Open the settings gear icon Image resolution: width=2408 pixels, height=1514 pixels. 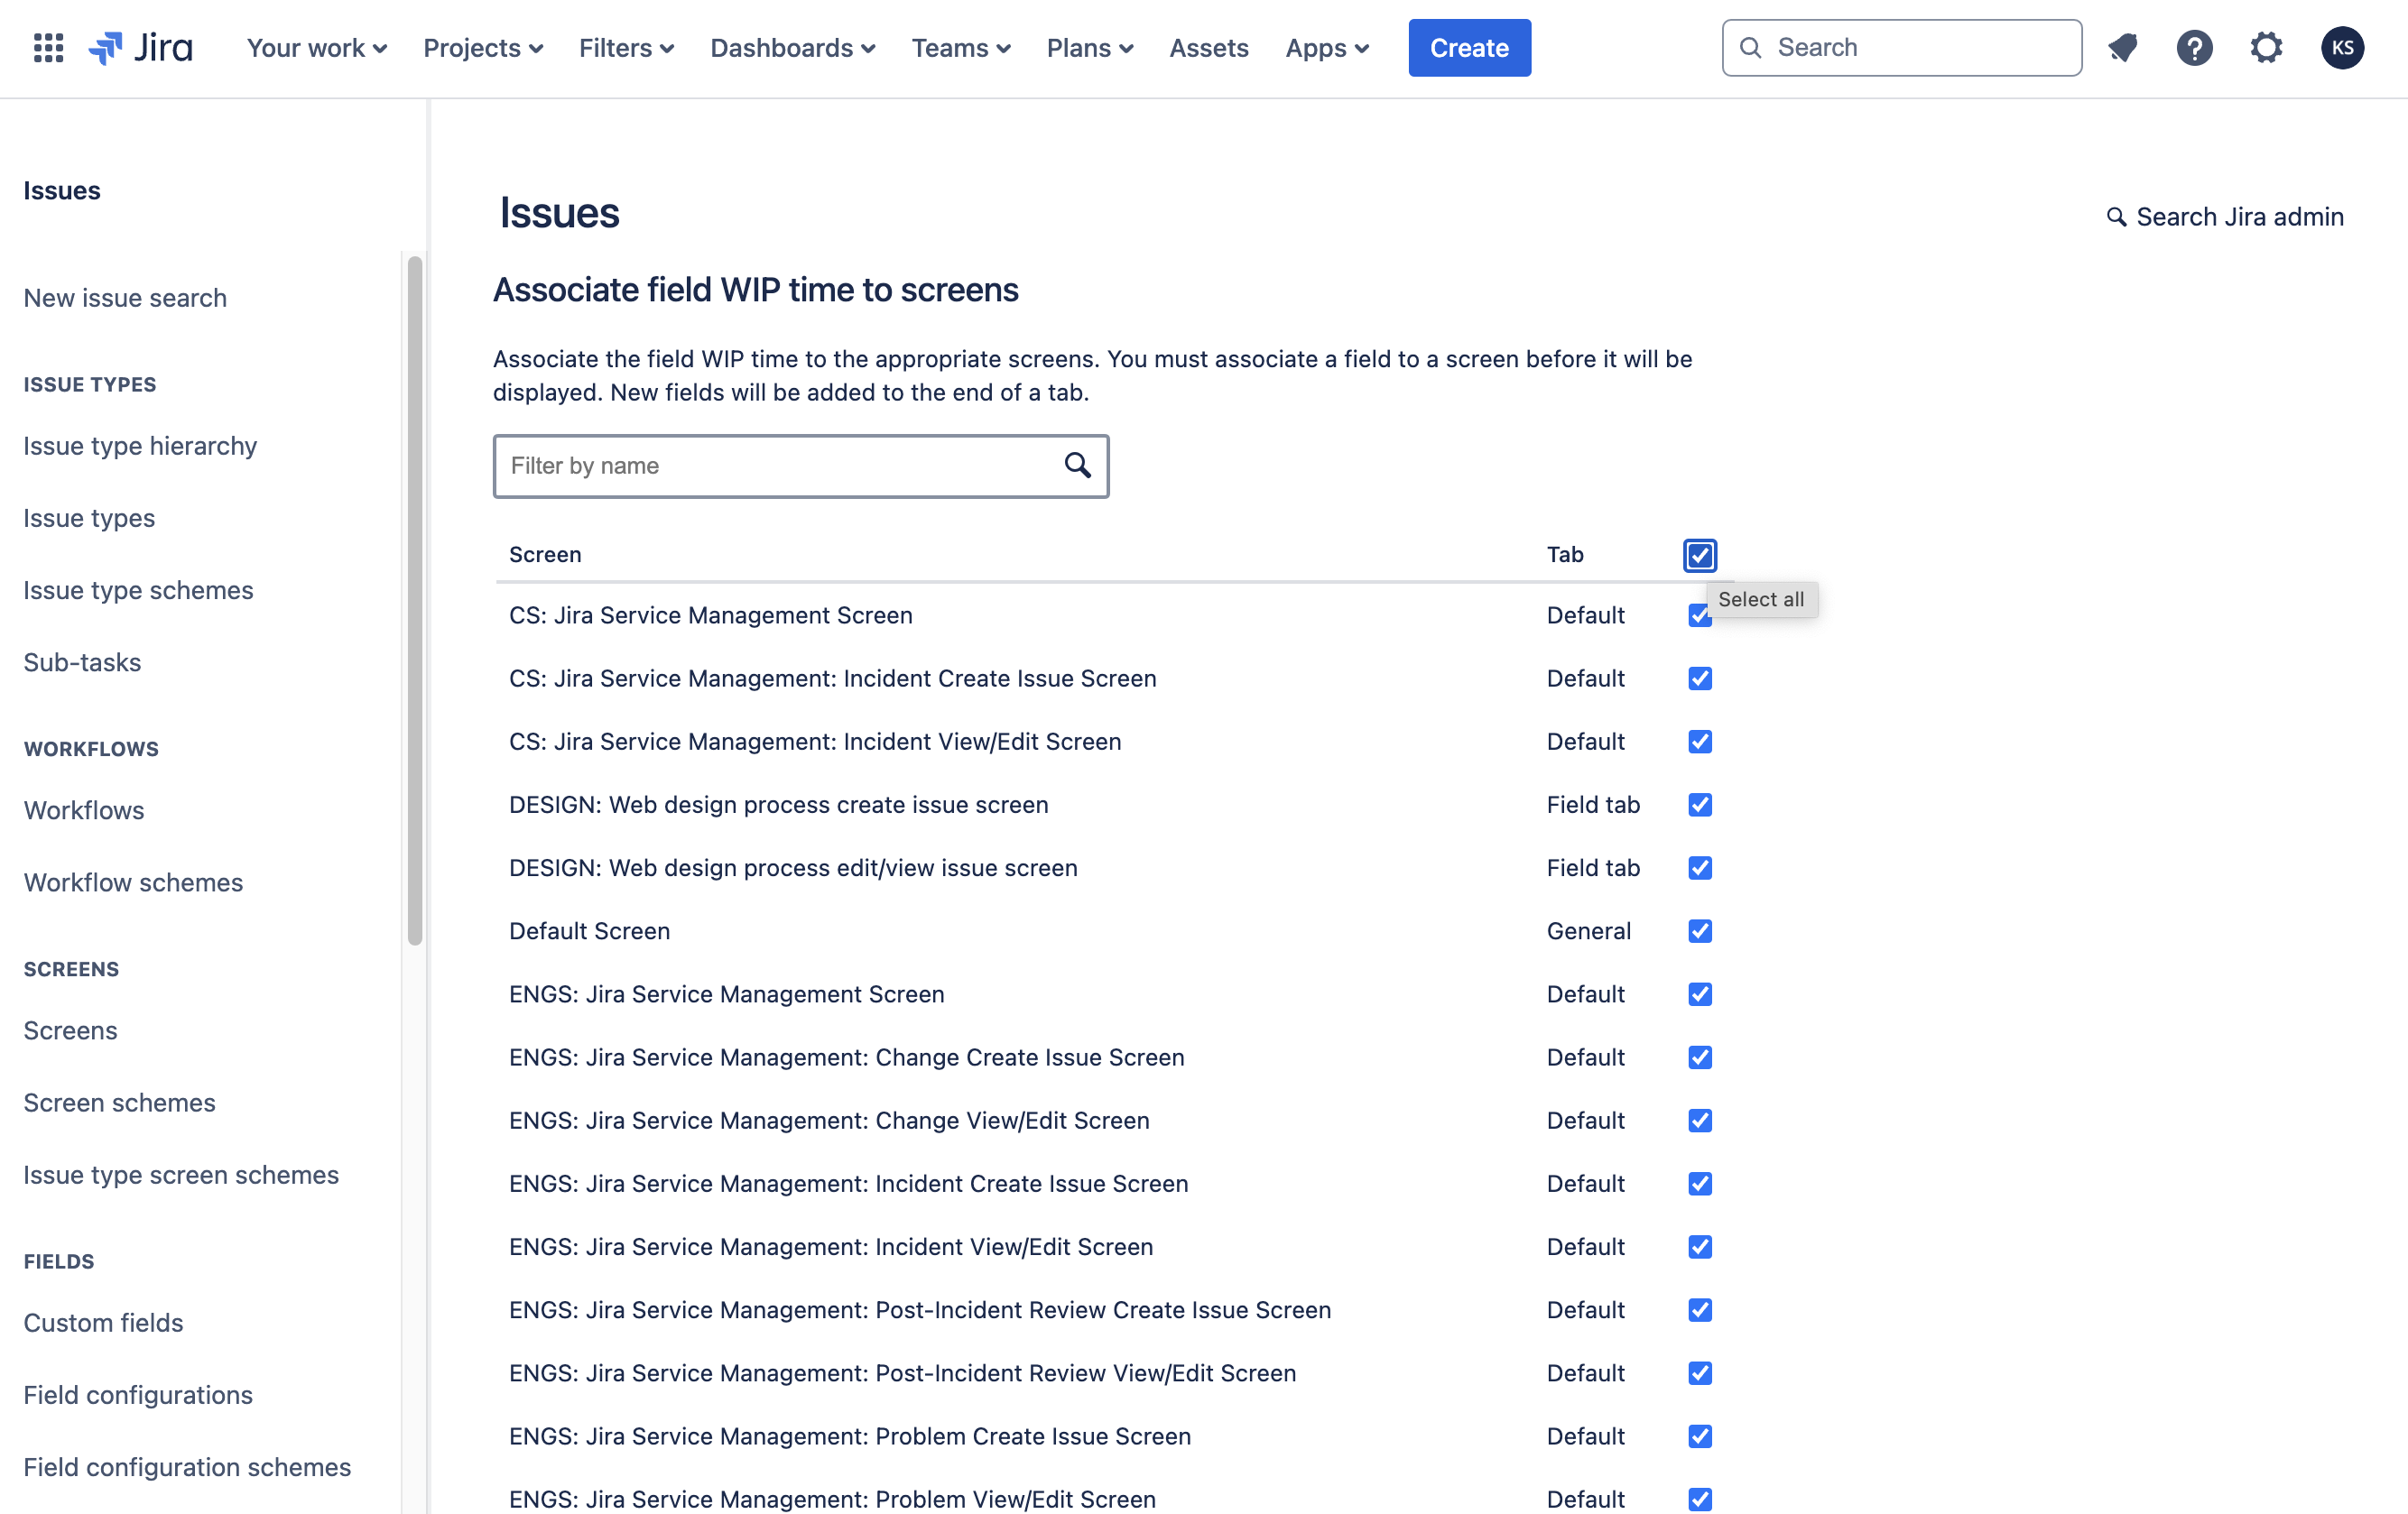pos(2266,48)
